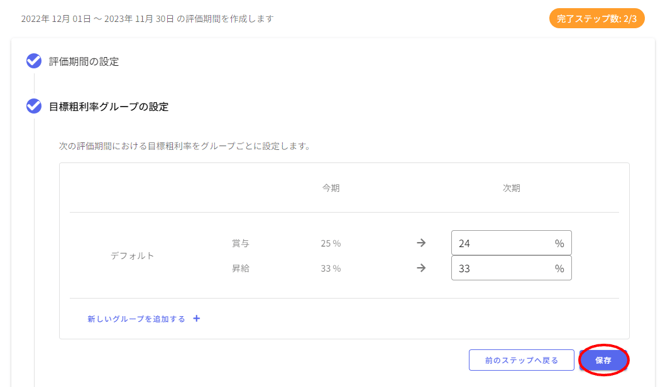Click the current 33 % value

331,269
